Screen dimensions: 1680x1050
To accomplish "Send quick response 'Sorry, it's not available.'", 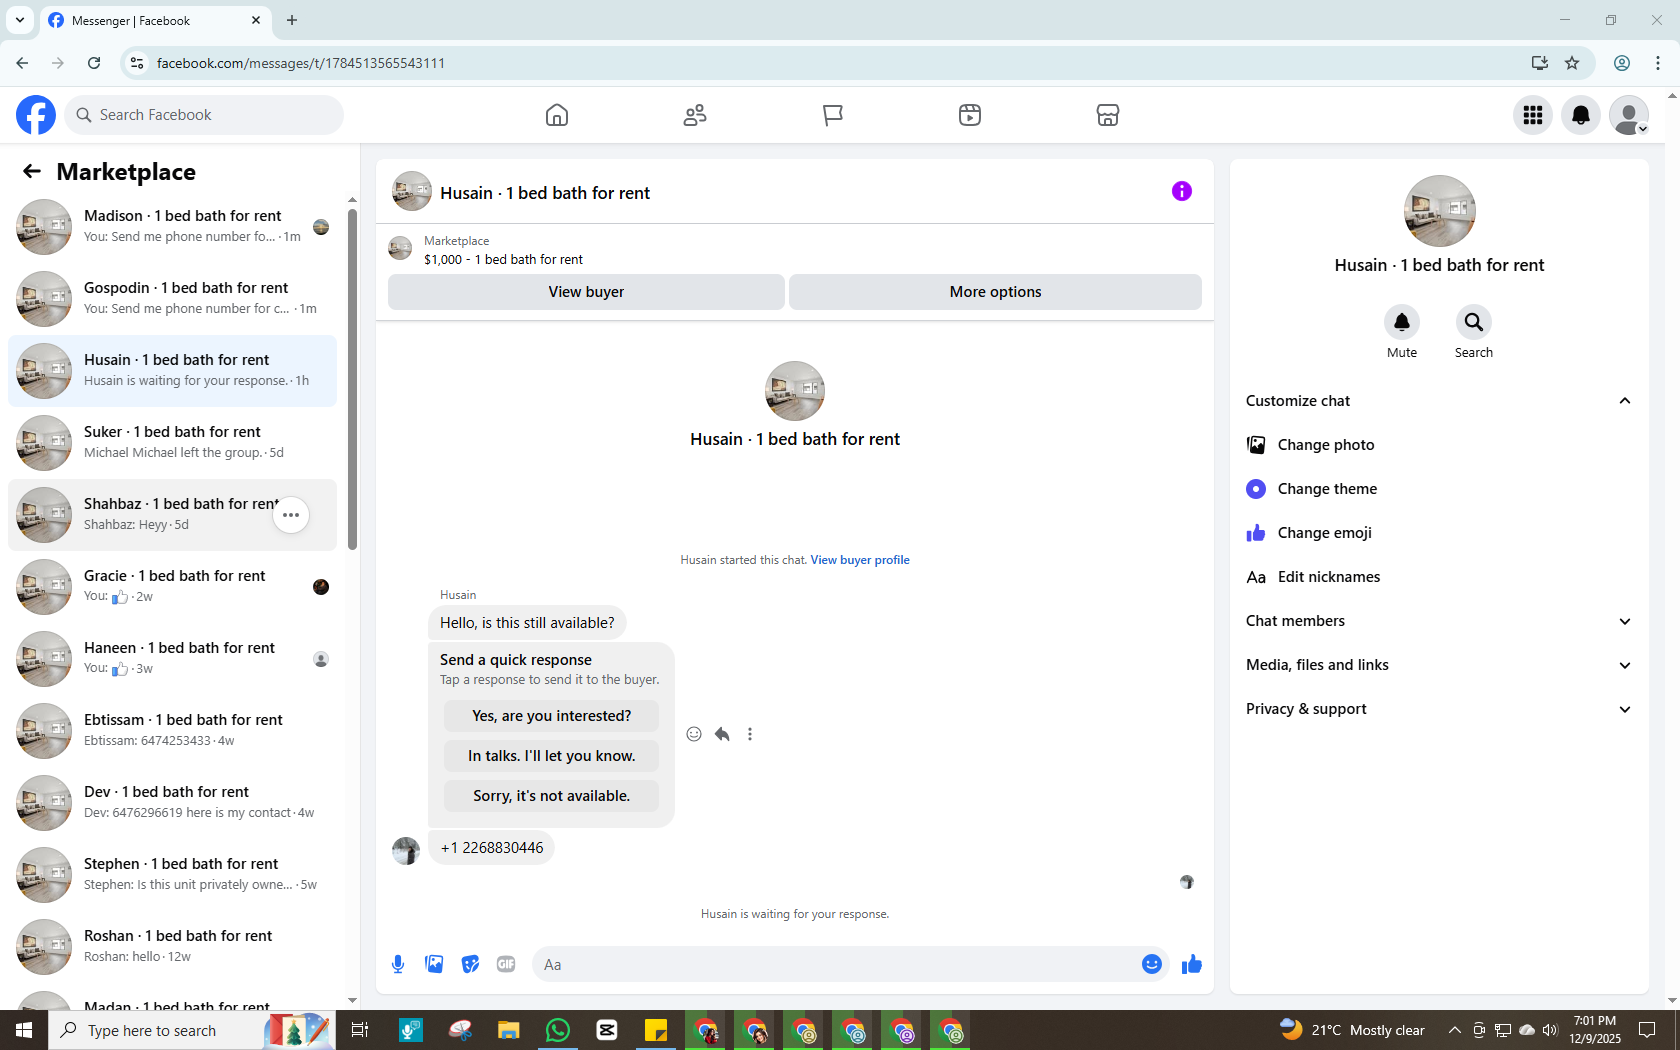I will tap(551, 796).
